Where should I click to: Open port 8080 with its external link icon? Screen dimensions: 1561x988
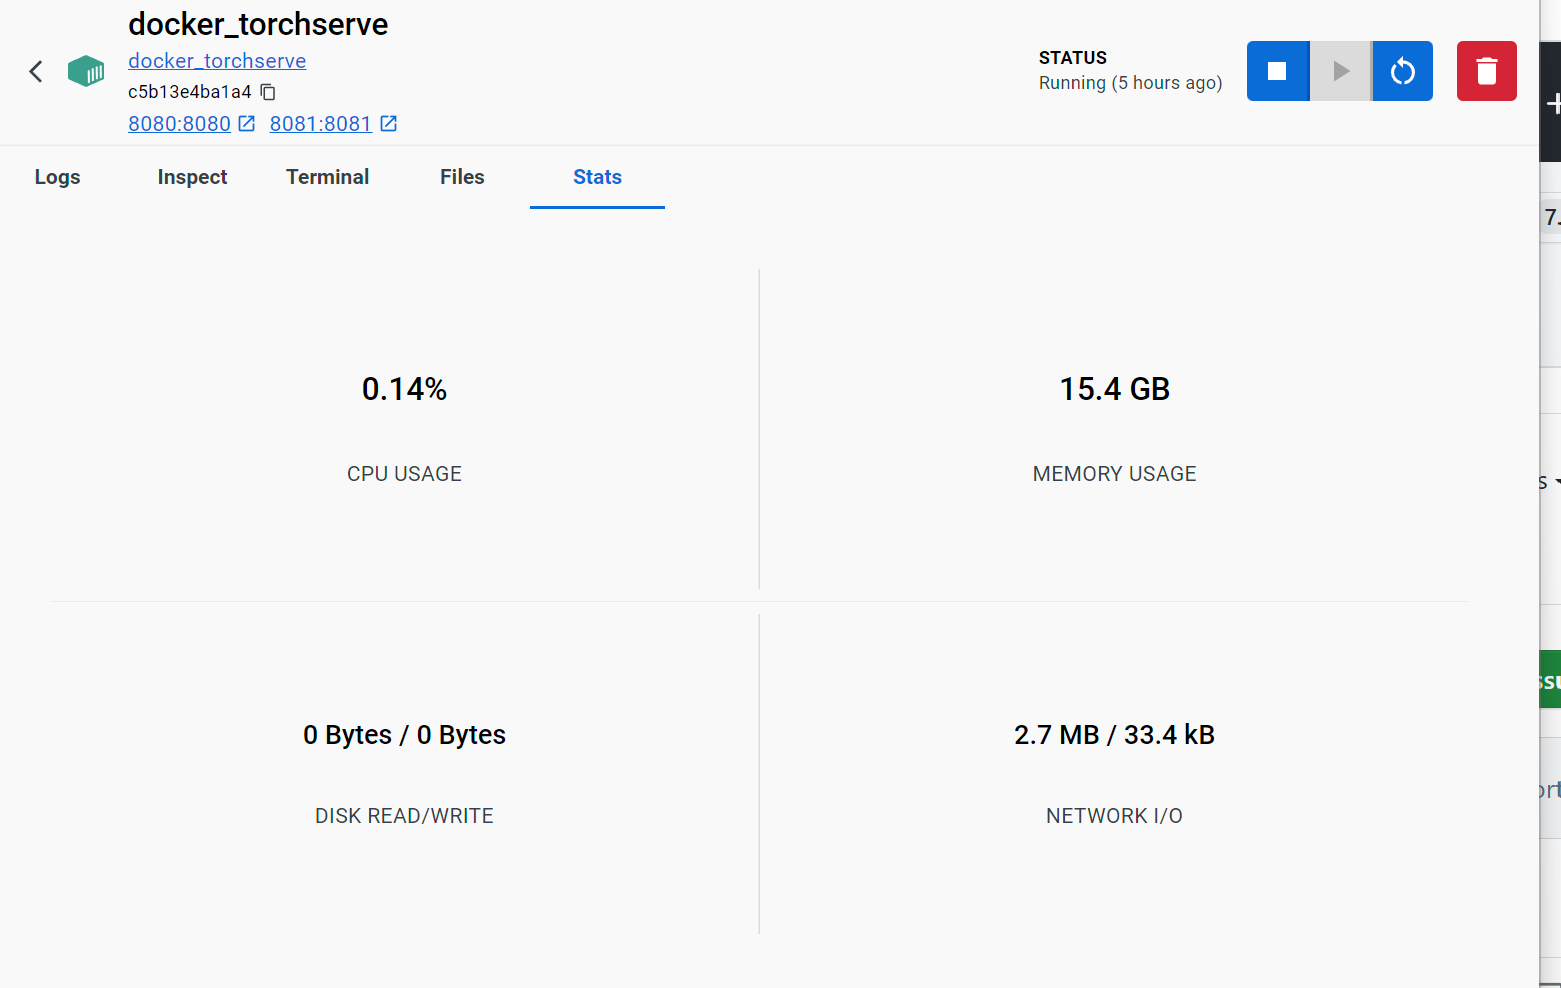[x=246, y=123]
